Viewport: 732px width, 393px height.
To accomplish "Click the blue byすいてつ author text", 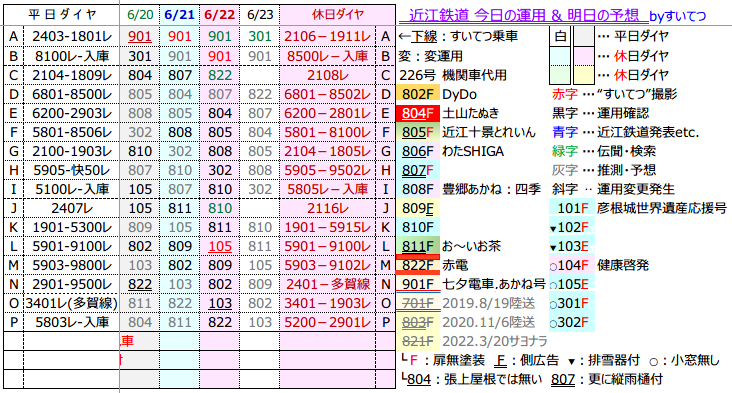I will point(677,16).
